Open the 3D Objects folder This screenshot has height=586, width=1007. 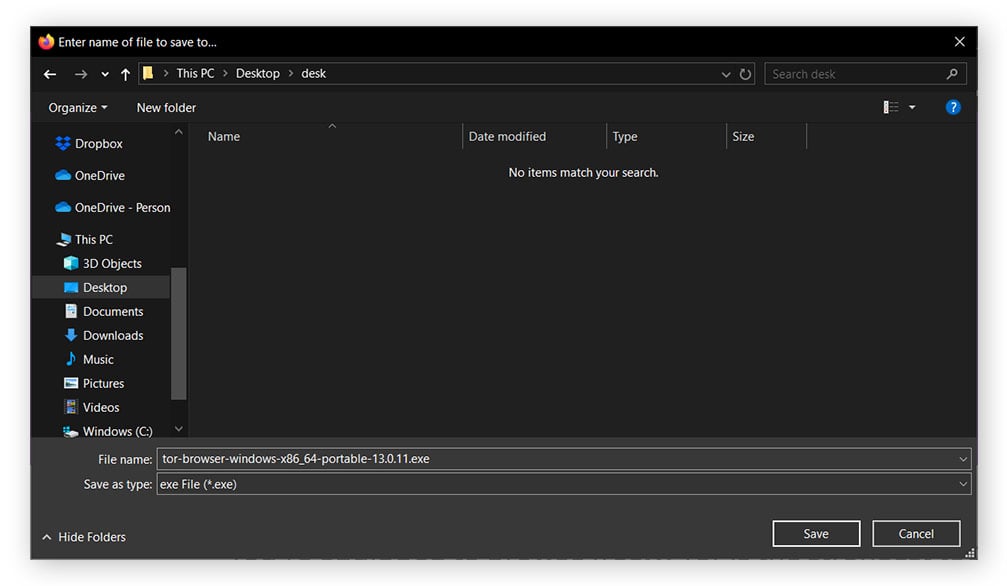[x=111, y=263]
